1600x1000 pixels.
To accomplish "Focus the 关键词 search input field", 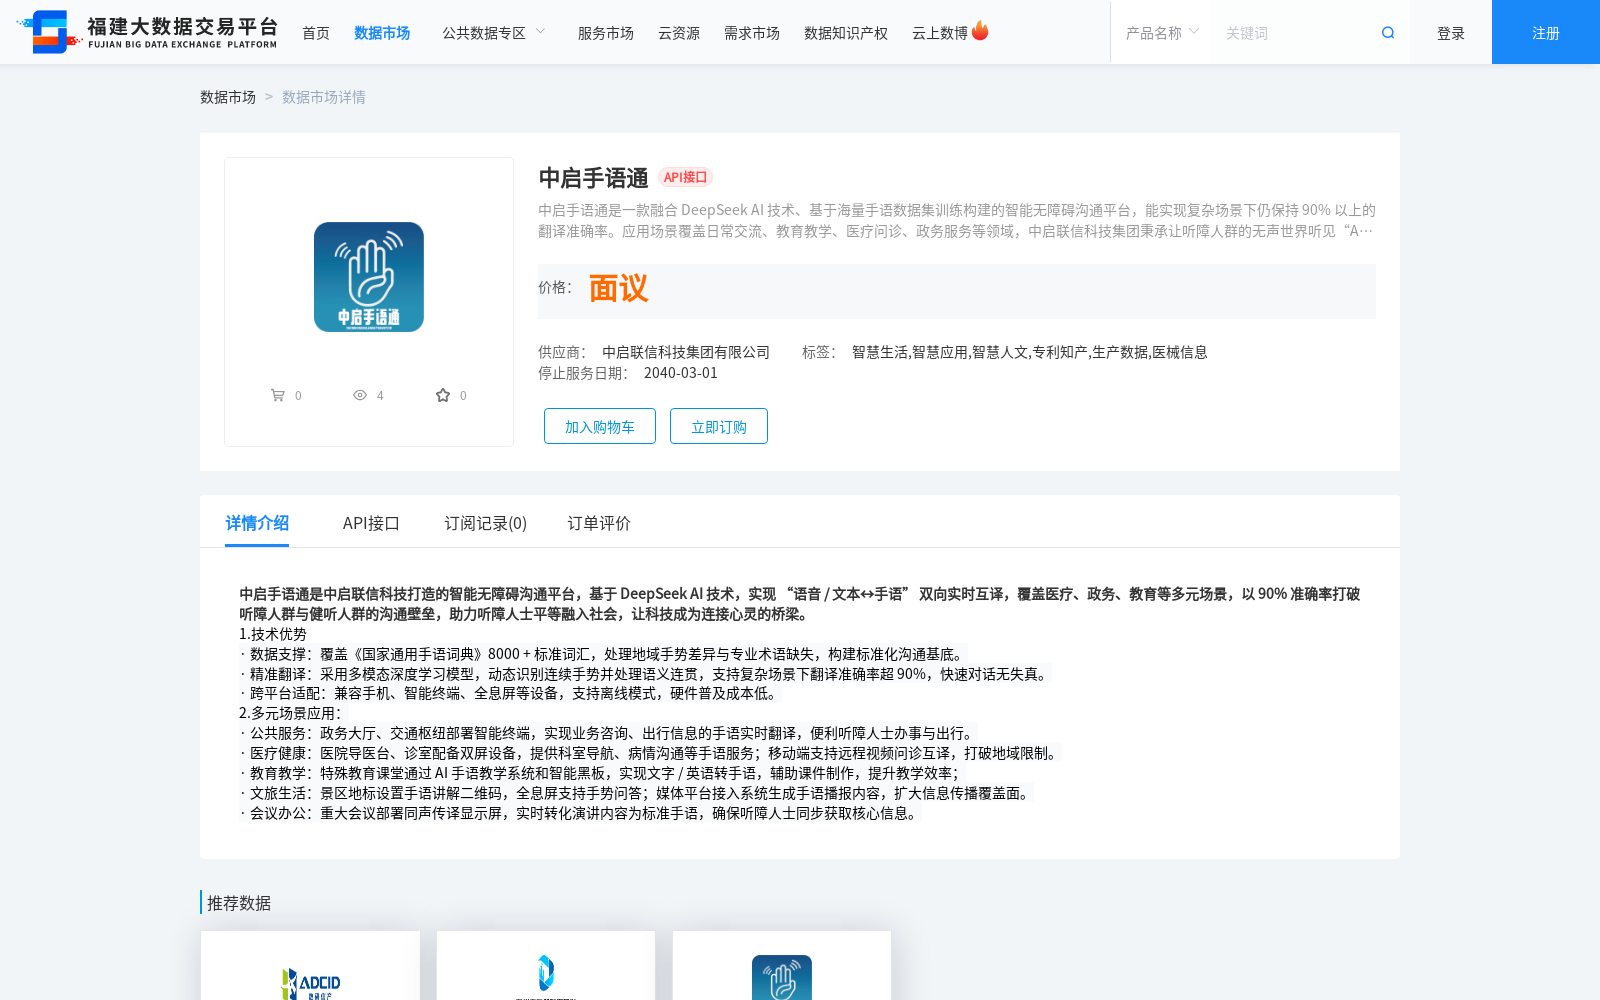I will pos(1295,33).
